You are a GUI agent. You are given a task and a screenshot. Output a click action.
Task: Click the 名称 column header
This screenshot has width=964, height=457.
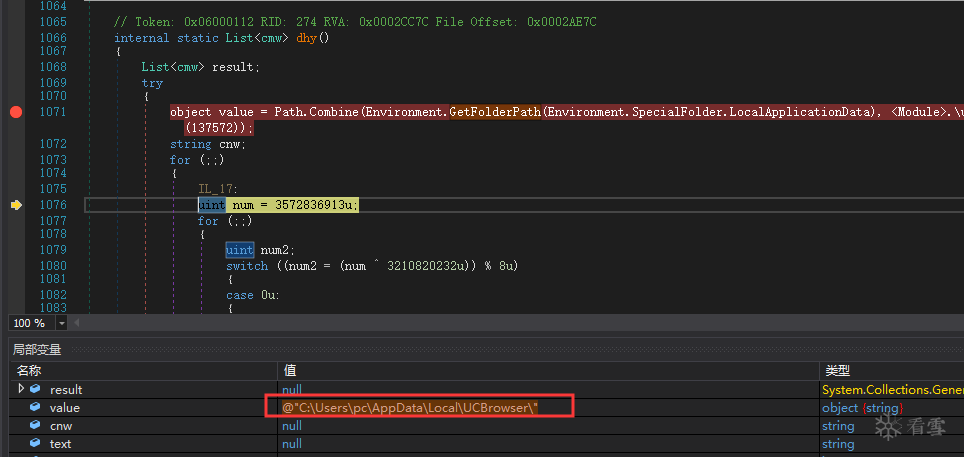(29, 371)
